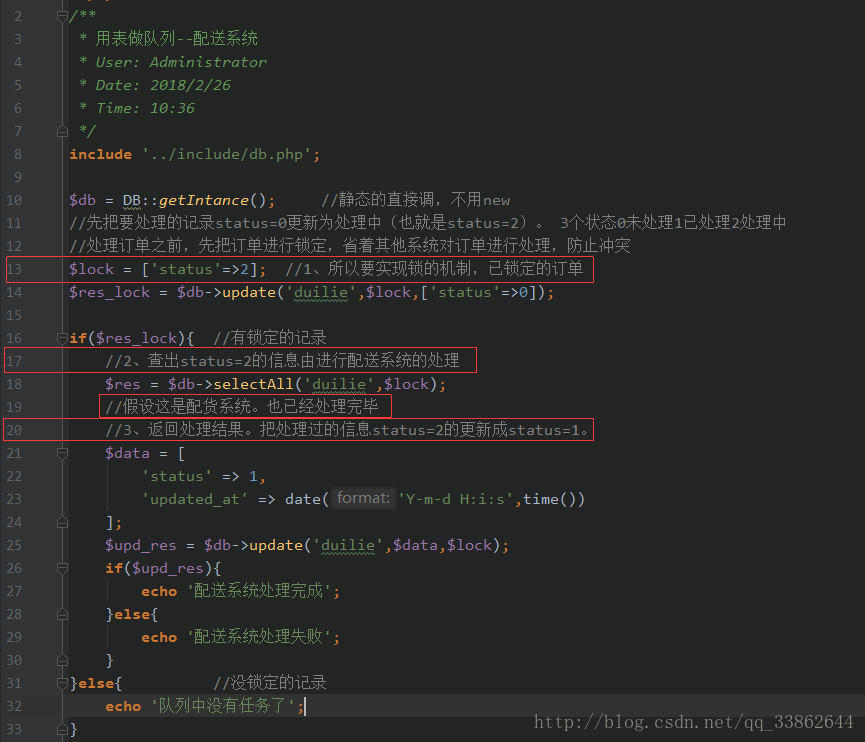Collapse the final else block on line 31
The height and width of the screenshot is (742, 865).
tap(61, 683)
